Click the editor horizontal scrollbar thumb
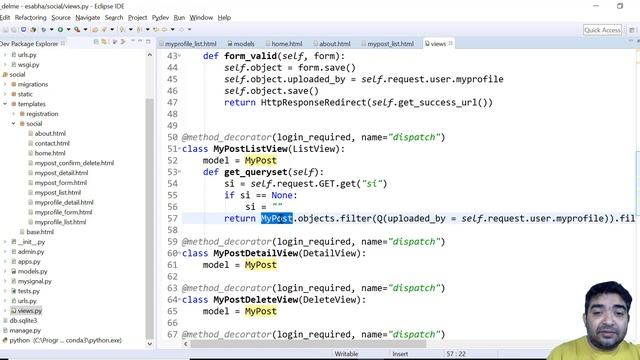640x360 pixels. click(308, 344)
